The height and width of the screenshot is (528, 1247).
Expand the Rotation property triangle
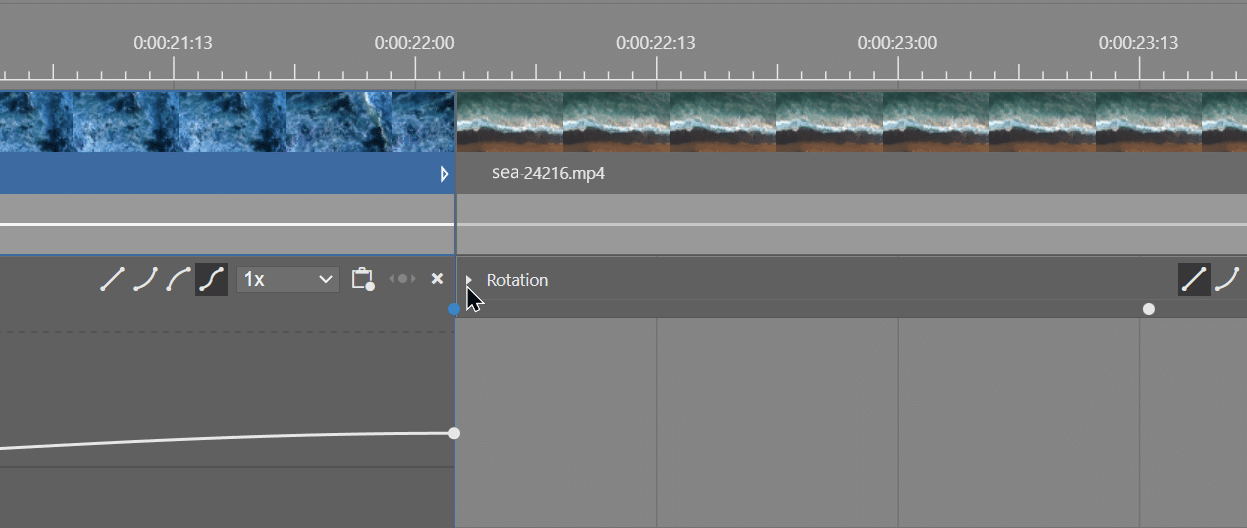point(469,281)
